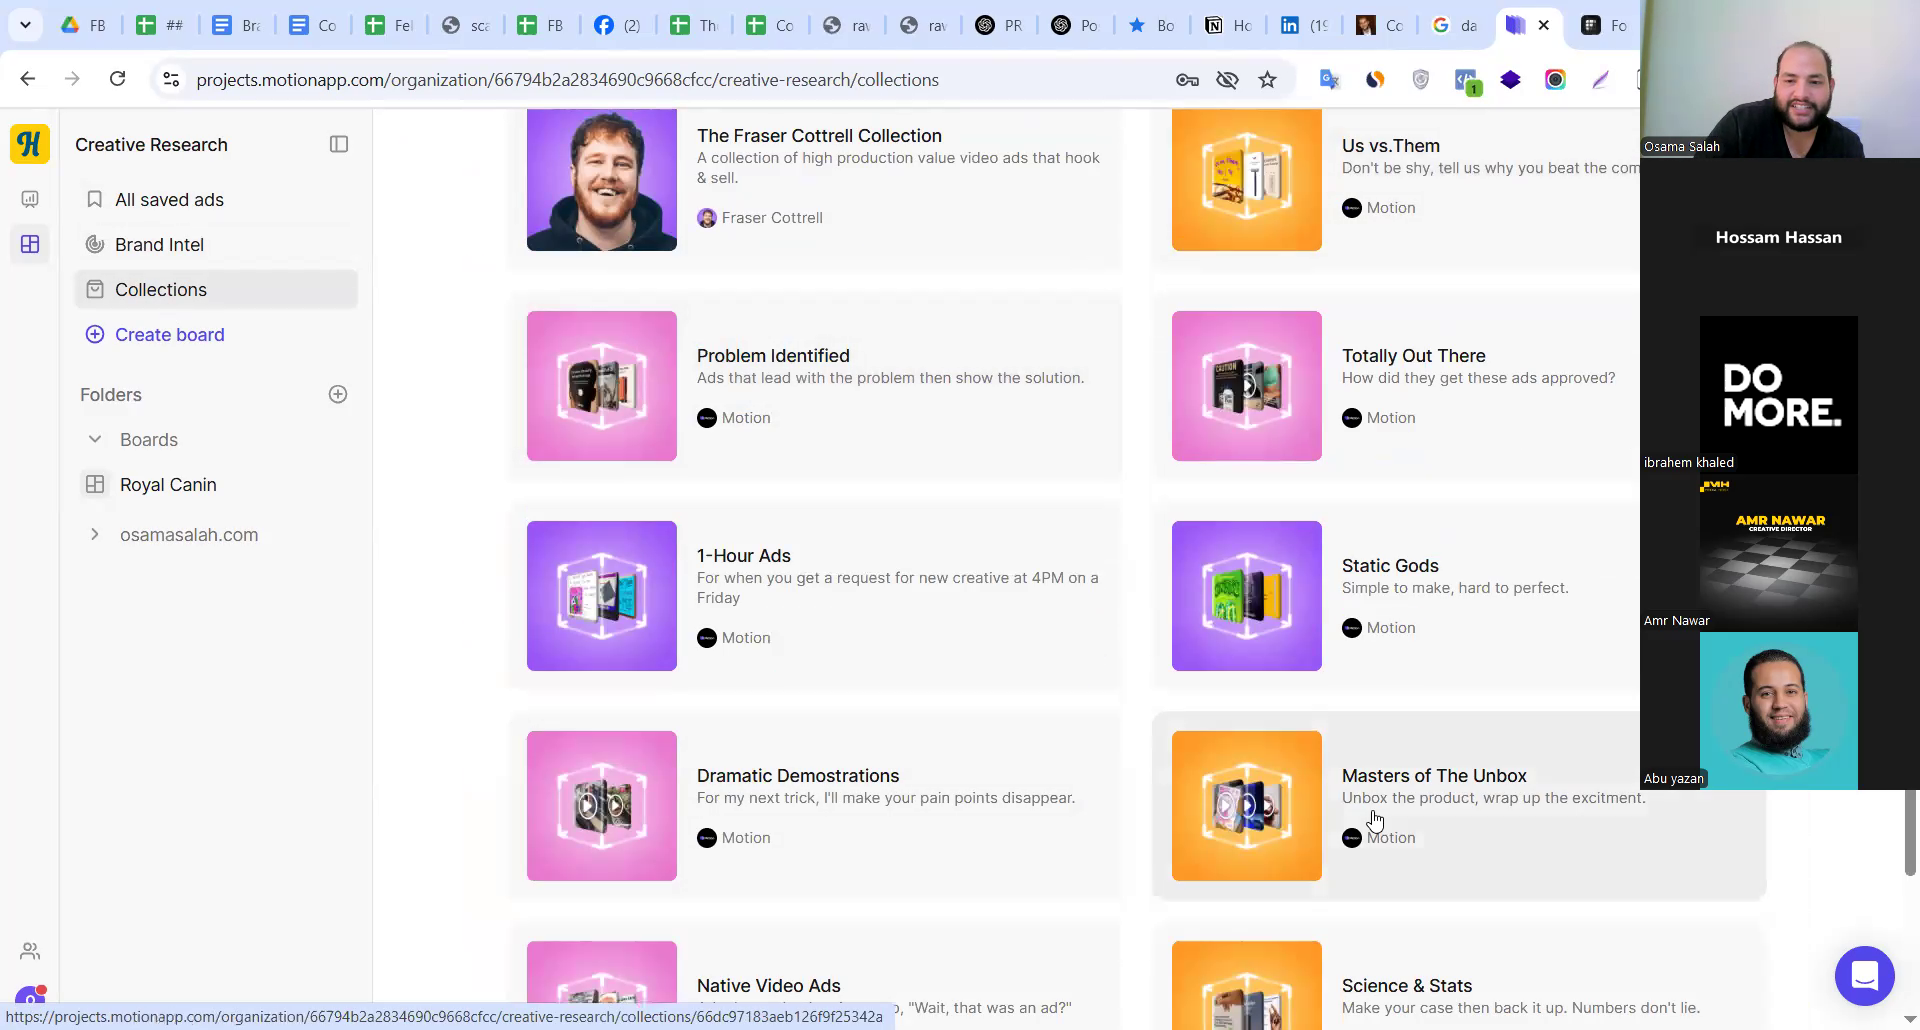Click the dark blue layered extension icon
Image resolution: width=1920 pixels, height=1030 pixels.
click(1510, 80)
